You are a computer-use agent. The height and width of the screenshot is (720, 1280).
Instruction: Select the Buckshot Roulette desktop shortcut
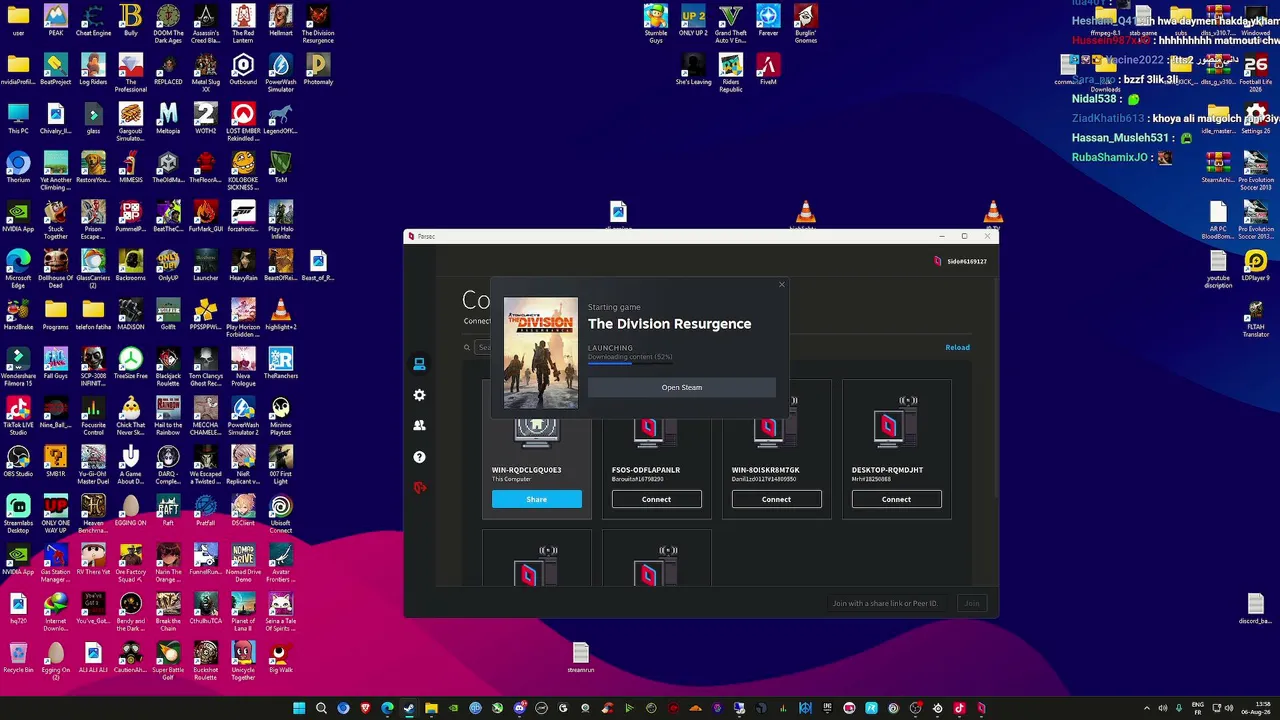[x=206, y=661]
